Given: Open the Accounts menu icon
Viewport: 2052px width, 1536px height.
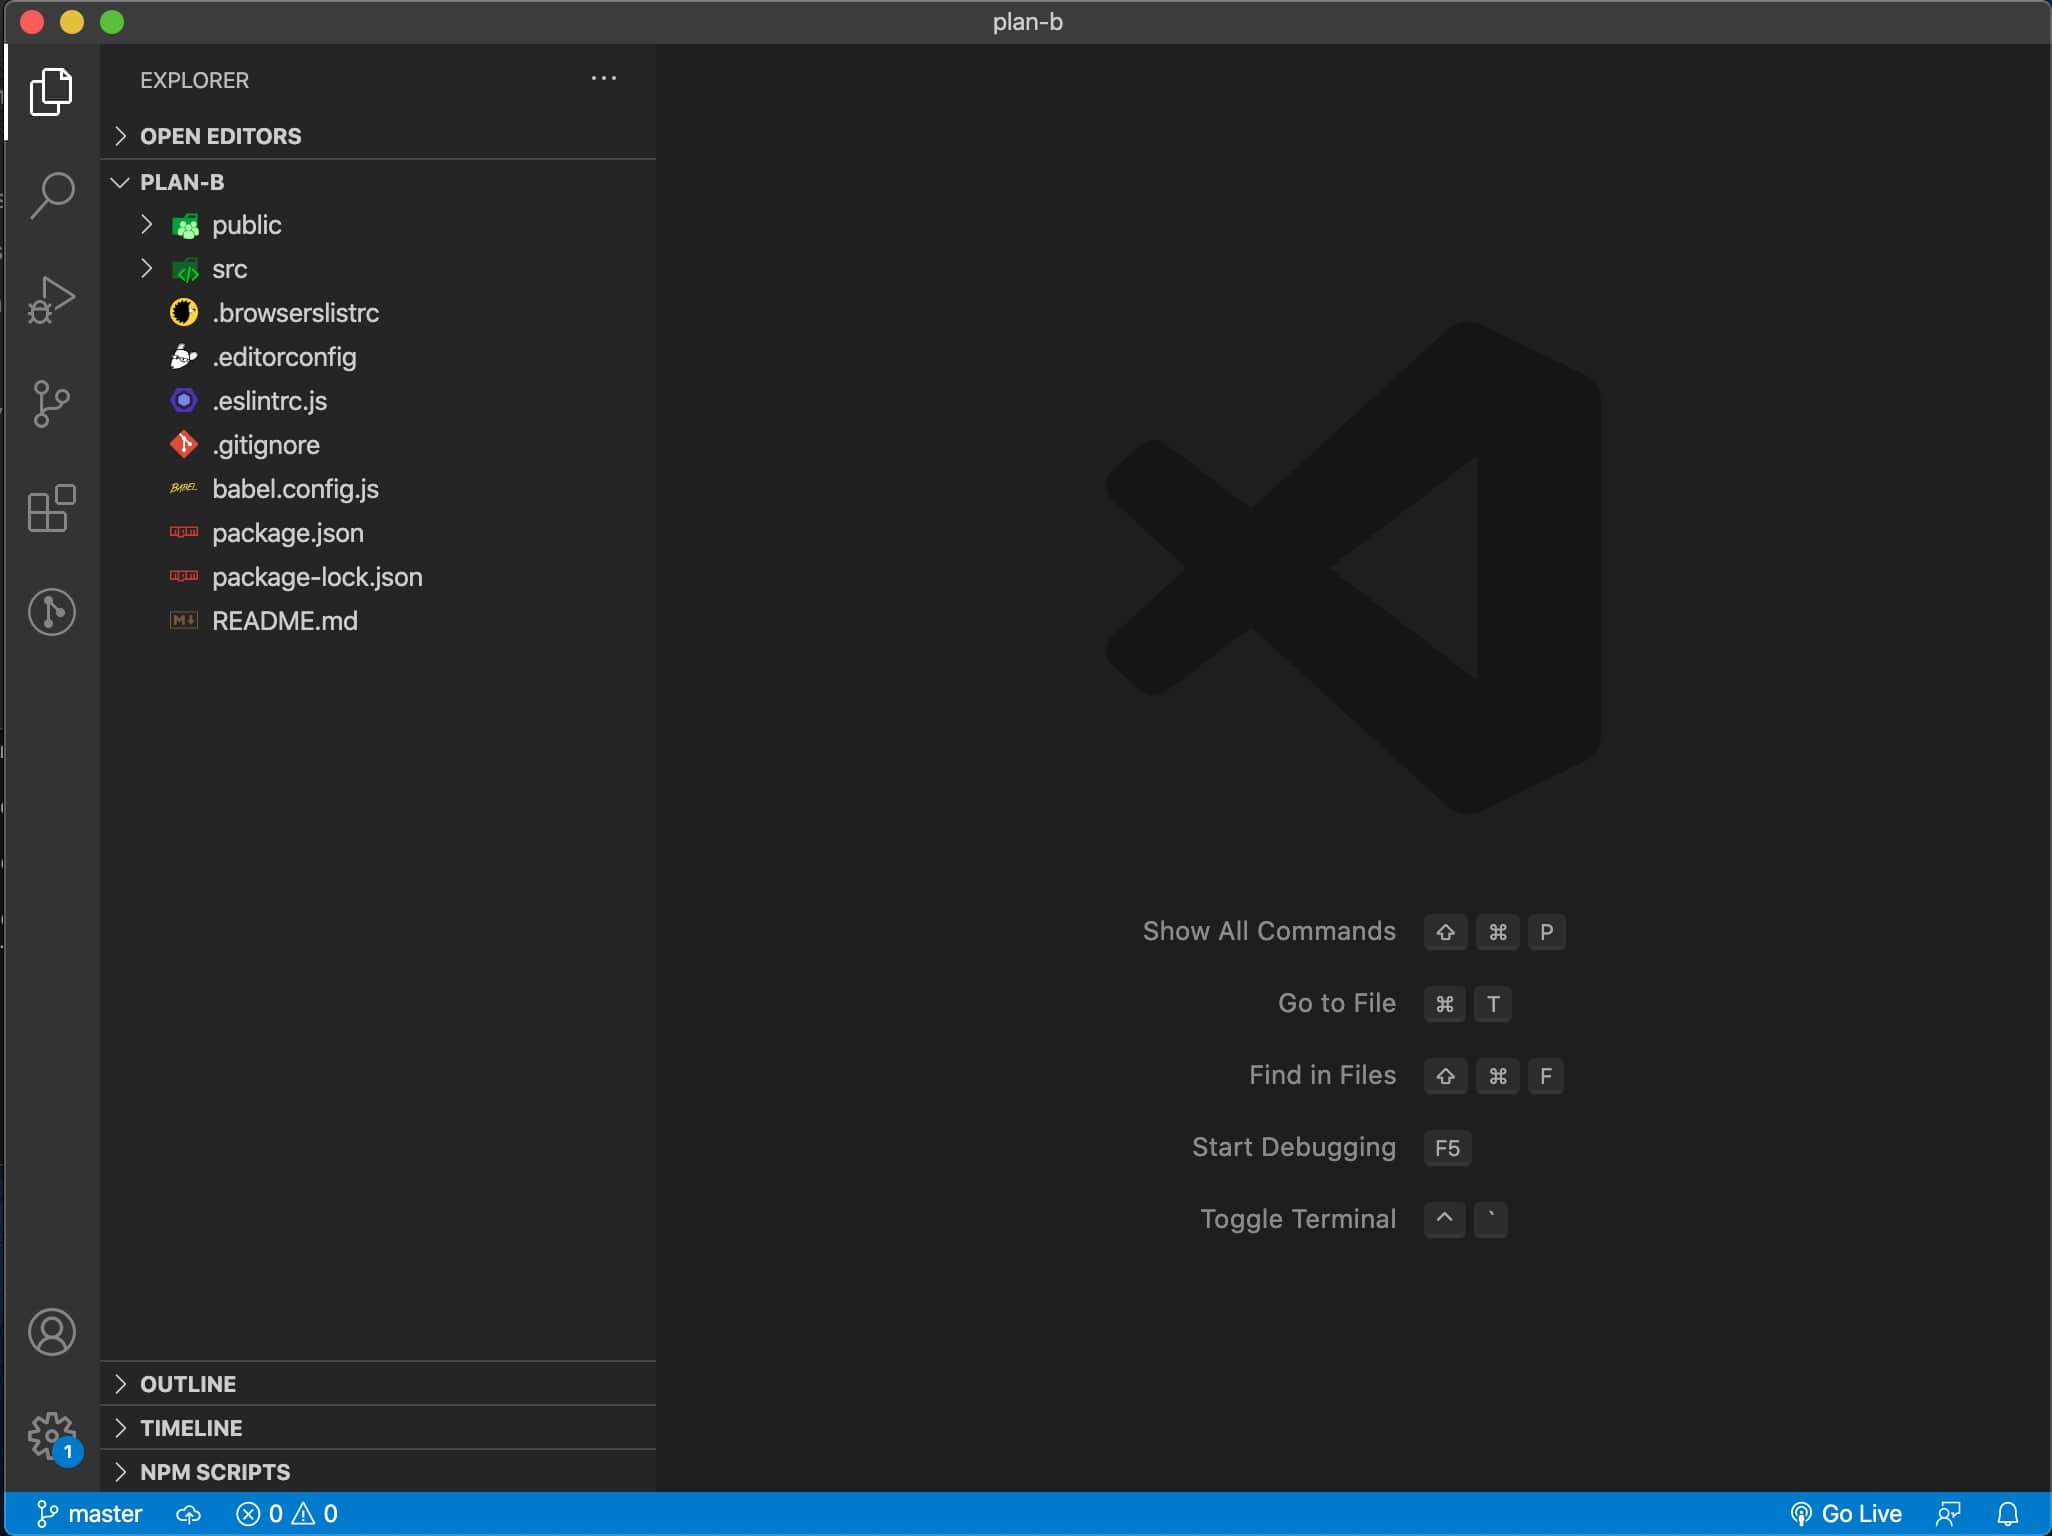Looking at the screenshot, I should 51,1332.
